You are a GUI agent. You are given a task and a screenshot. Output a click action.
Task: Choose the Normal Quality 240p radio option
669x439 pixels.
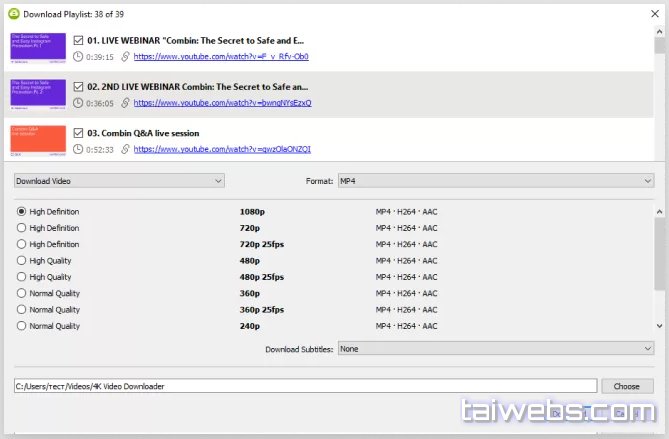(21, 325)
